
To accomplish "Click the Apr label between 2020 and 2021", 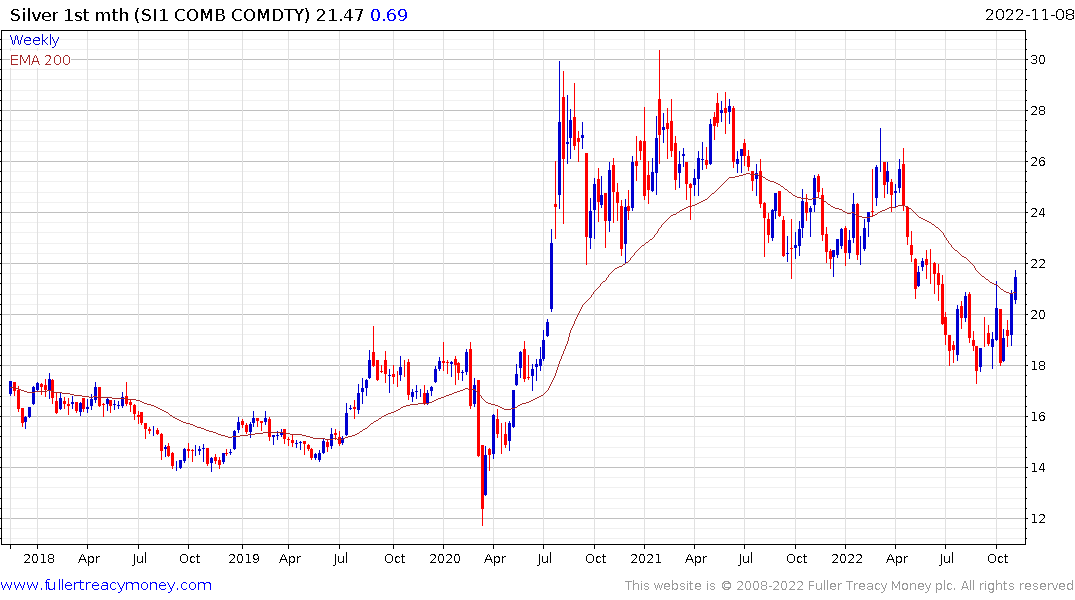I will coord(495,559).
